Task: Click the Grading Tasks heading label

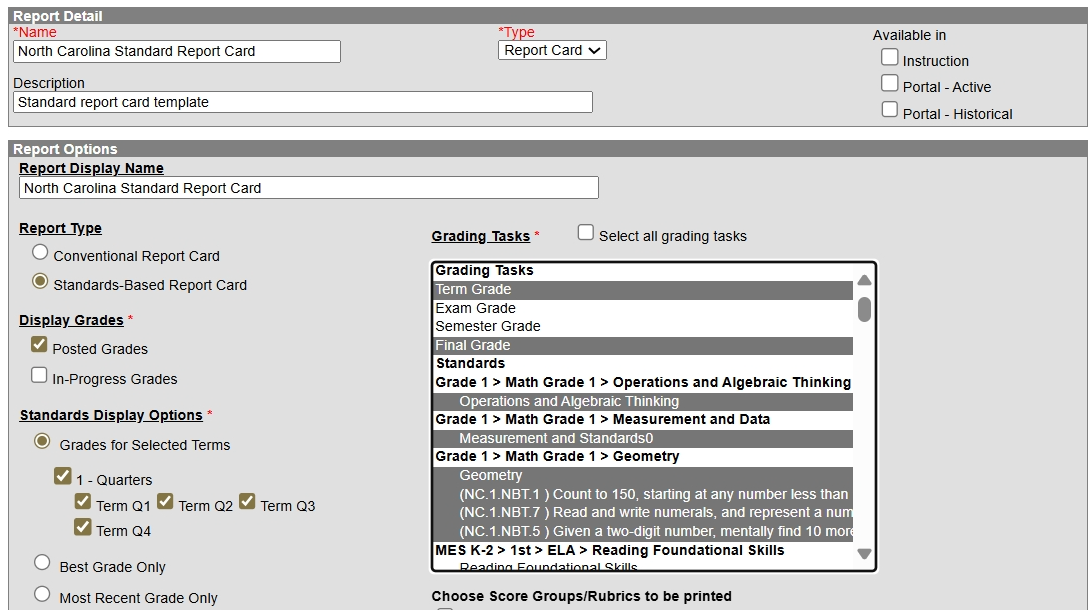Action: pyautogui.click(x=481, y=236)
